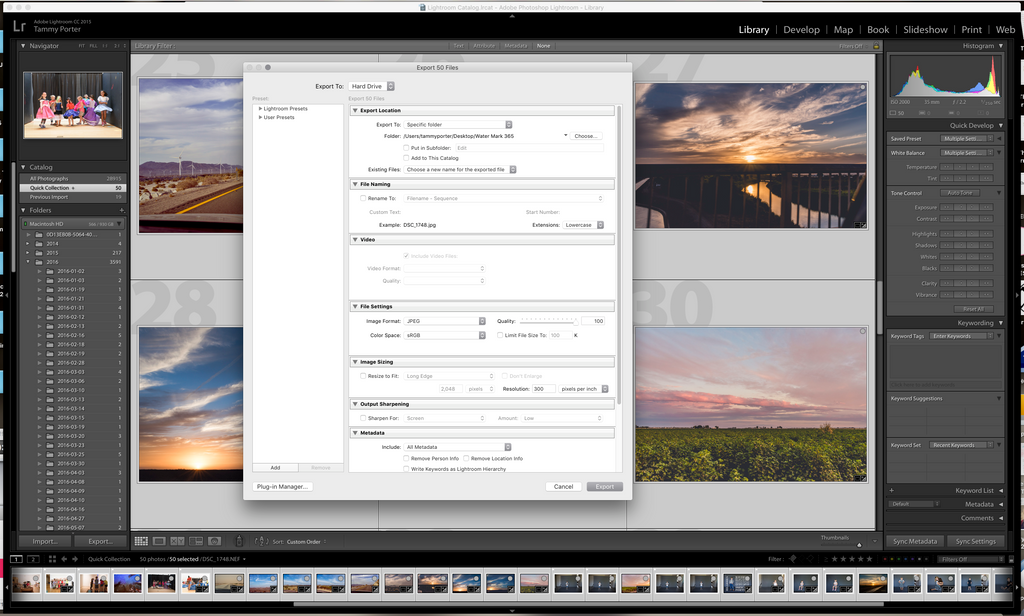Click the Export button in the dialog
This screenshot has width=1024, height=616.
(604, 486)
